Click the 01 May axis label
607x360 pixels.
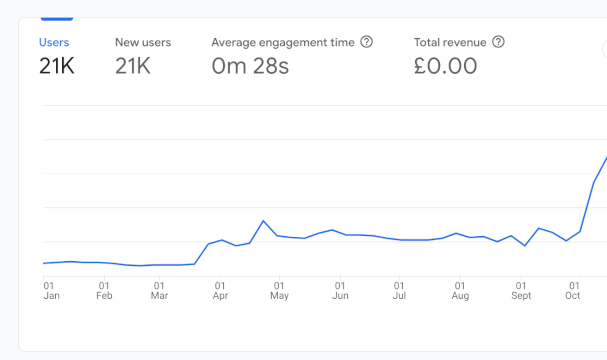point(279,291)
